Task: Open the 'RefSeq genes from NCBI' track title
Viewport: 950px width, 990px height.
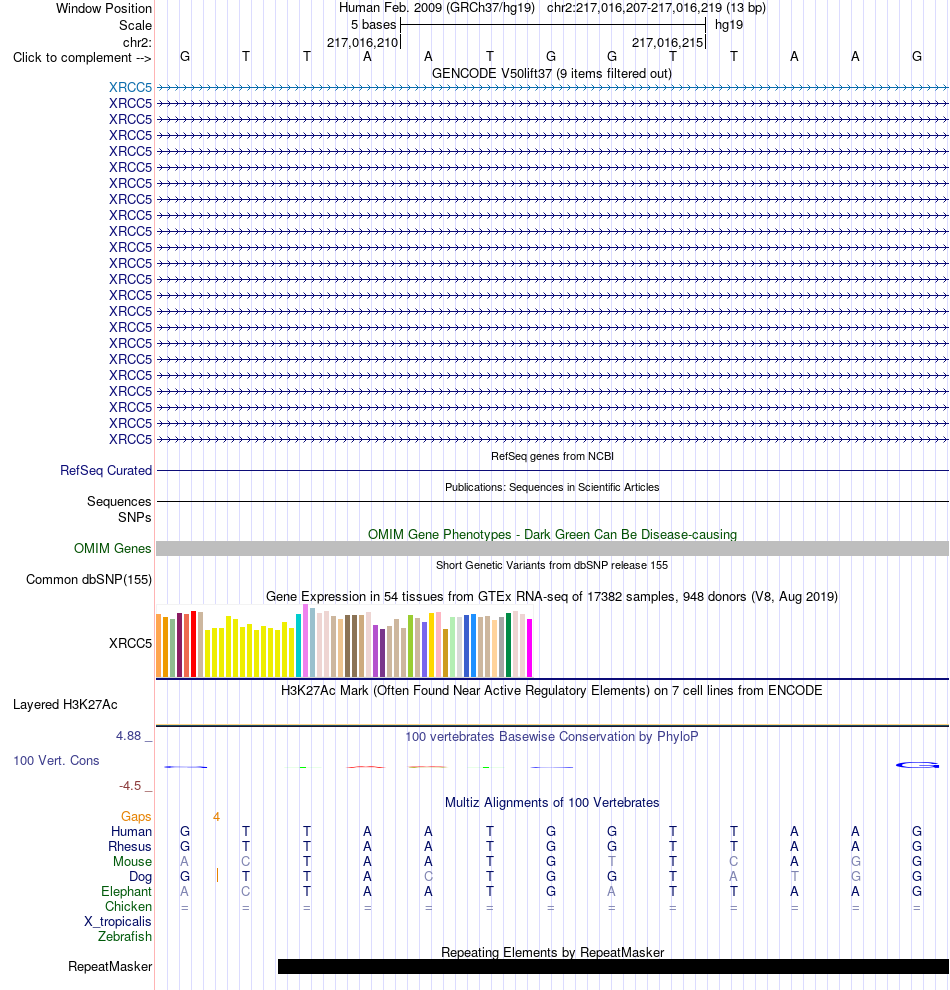Action: pyautogui.click(x=552, y=456)
